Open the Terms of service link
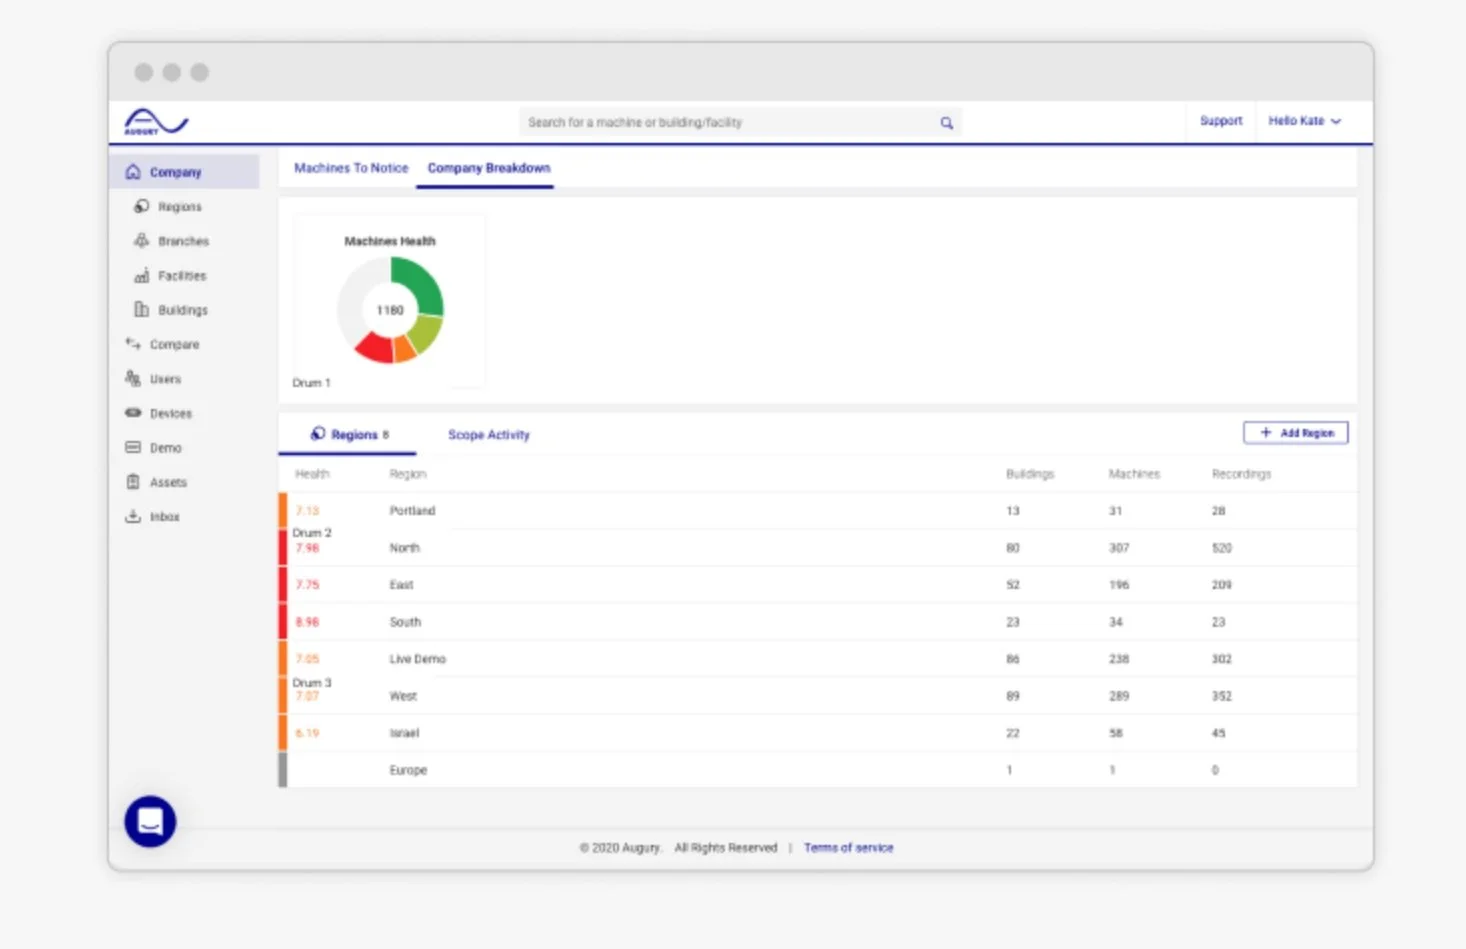Viewport: 1466px width, 949px height. [849, 848]
